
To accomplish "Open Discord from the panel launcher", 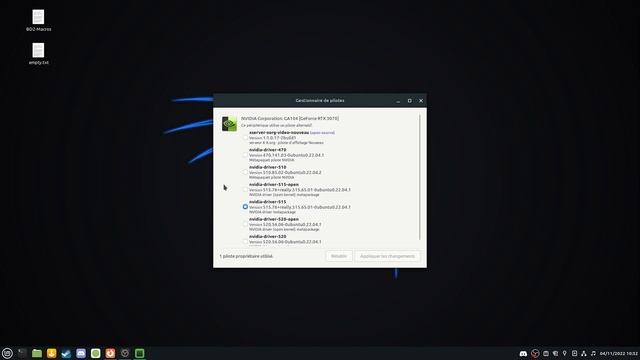I will coord(81,353).
